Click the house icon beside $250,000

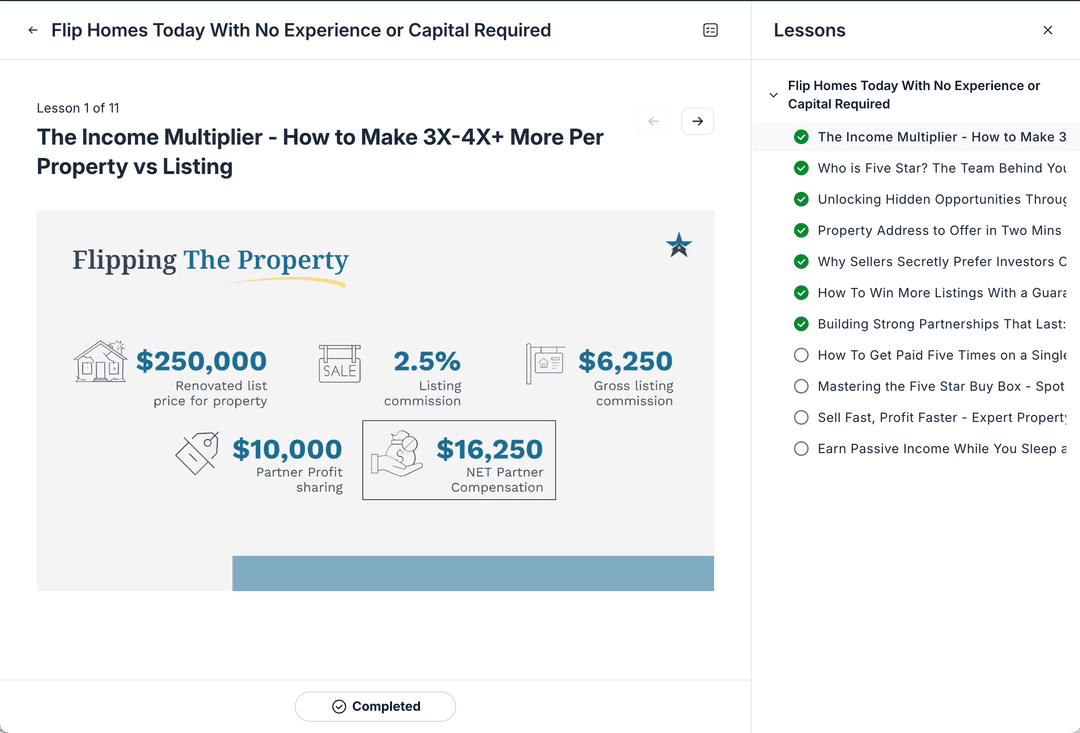point(99,361)
